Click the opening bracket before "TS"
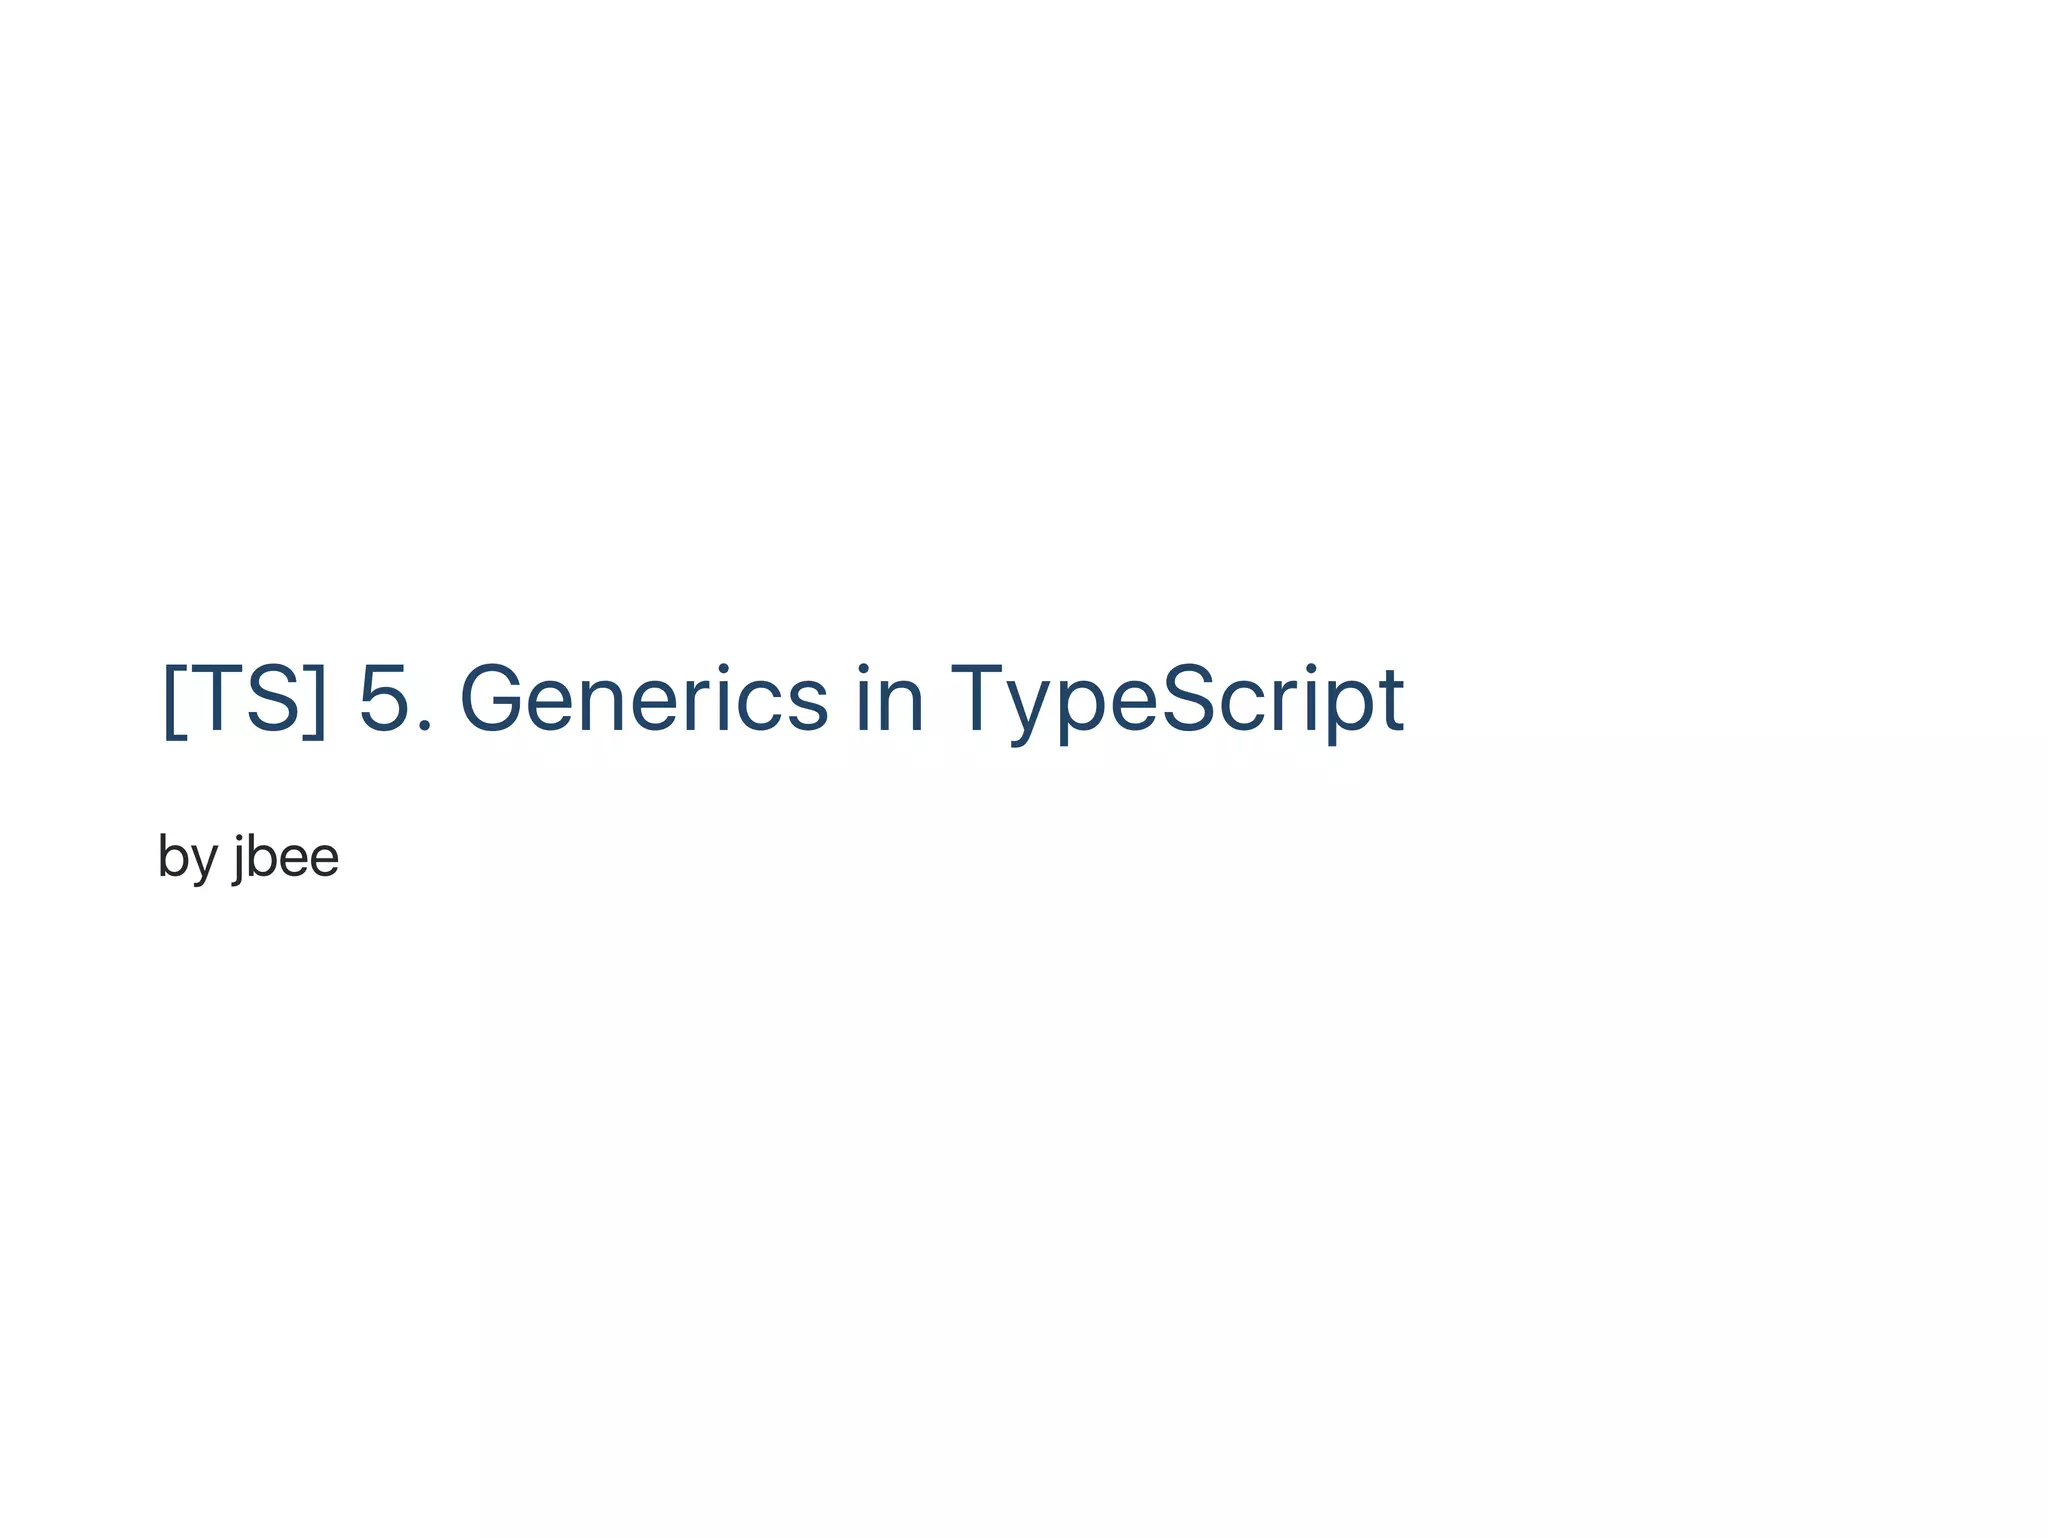2048x1538 pixels. (x=172, y=700)
